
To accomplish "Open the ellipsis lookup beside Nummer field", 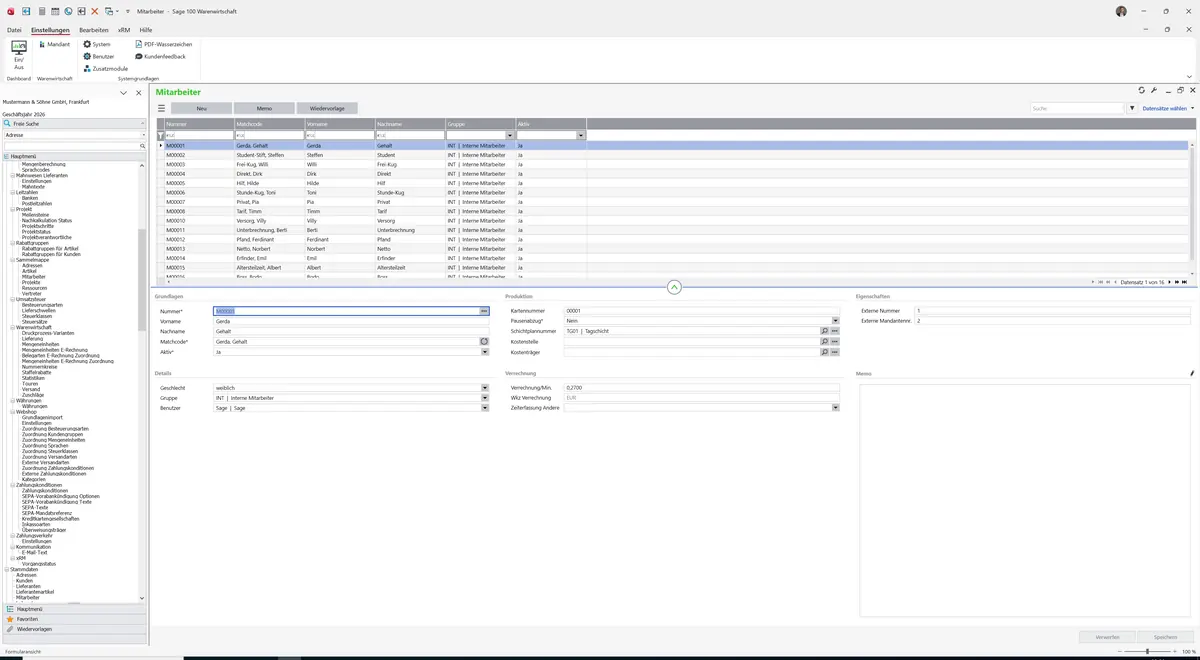I will point(484,311).
